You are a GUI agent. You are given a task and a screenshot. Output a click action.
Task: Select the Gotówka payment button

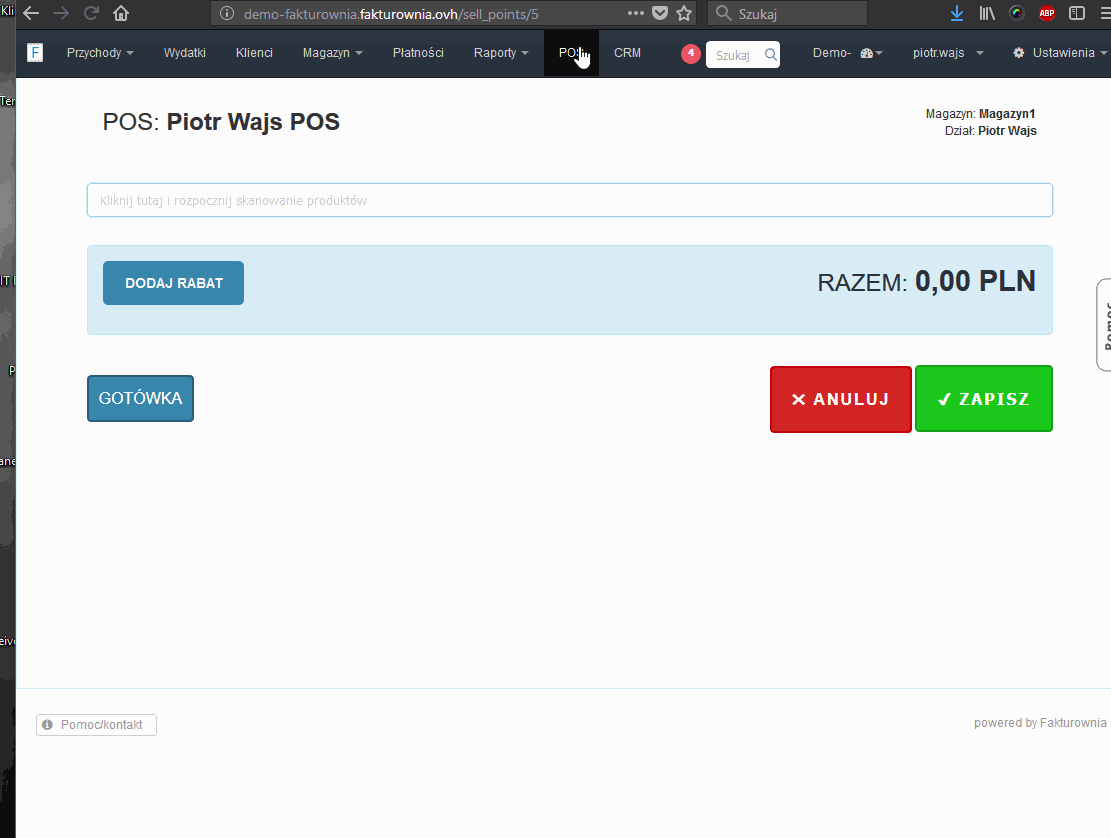140,398
